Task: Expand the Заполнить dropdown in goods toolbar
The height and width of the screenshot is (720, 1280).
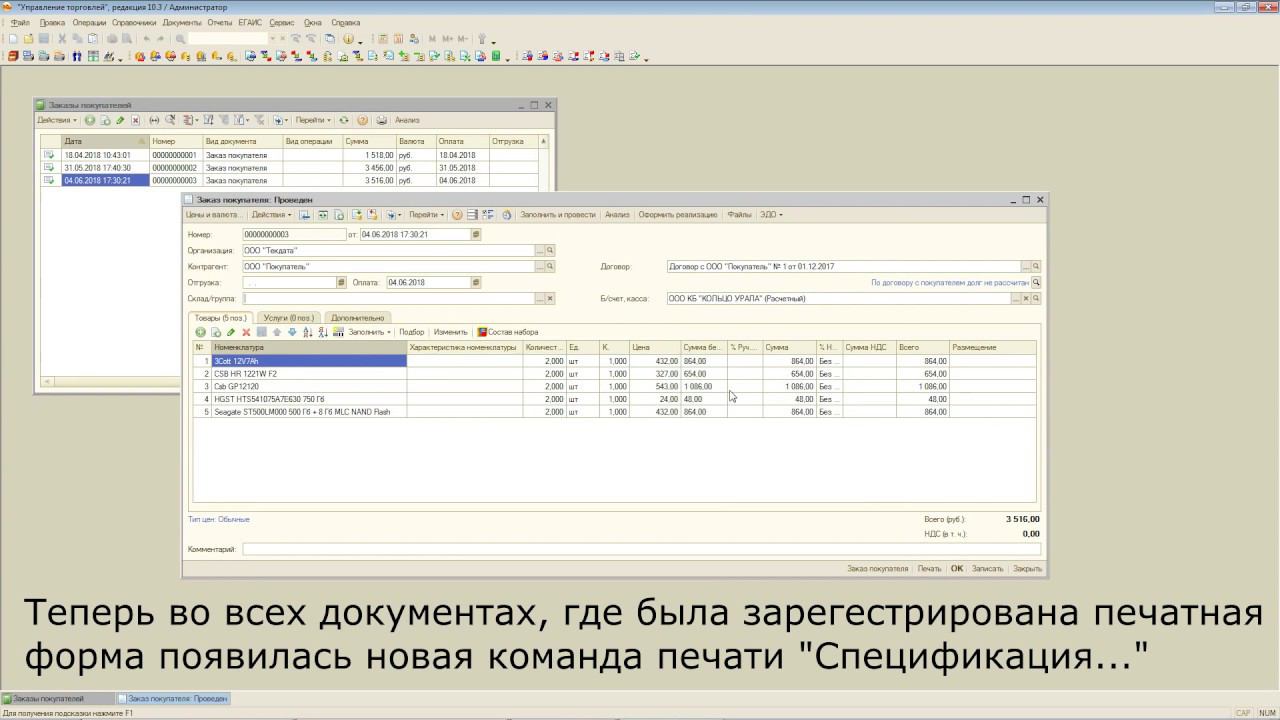Action: point(369,332)
